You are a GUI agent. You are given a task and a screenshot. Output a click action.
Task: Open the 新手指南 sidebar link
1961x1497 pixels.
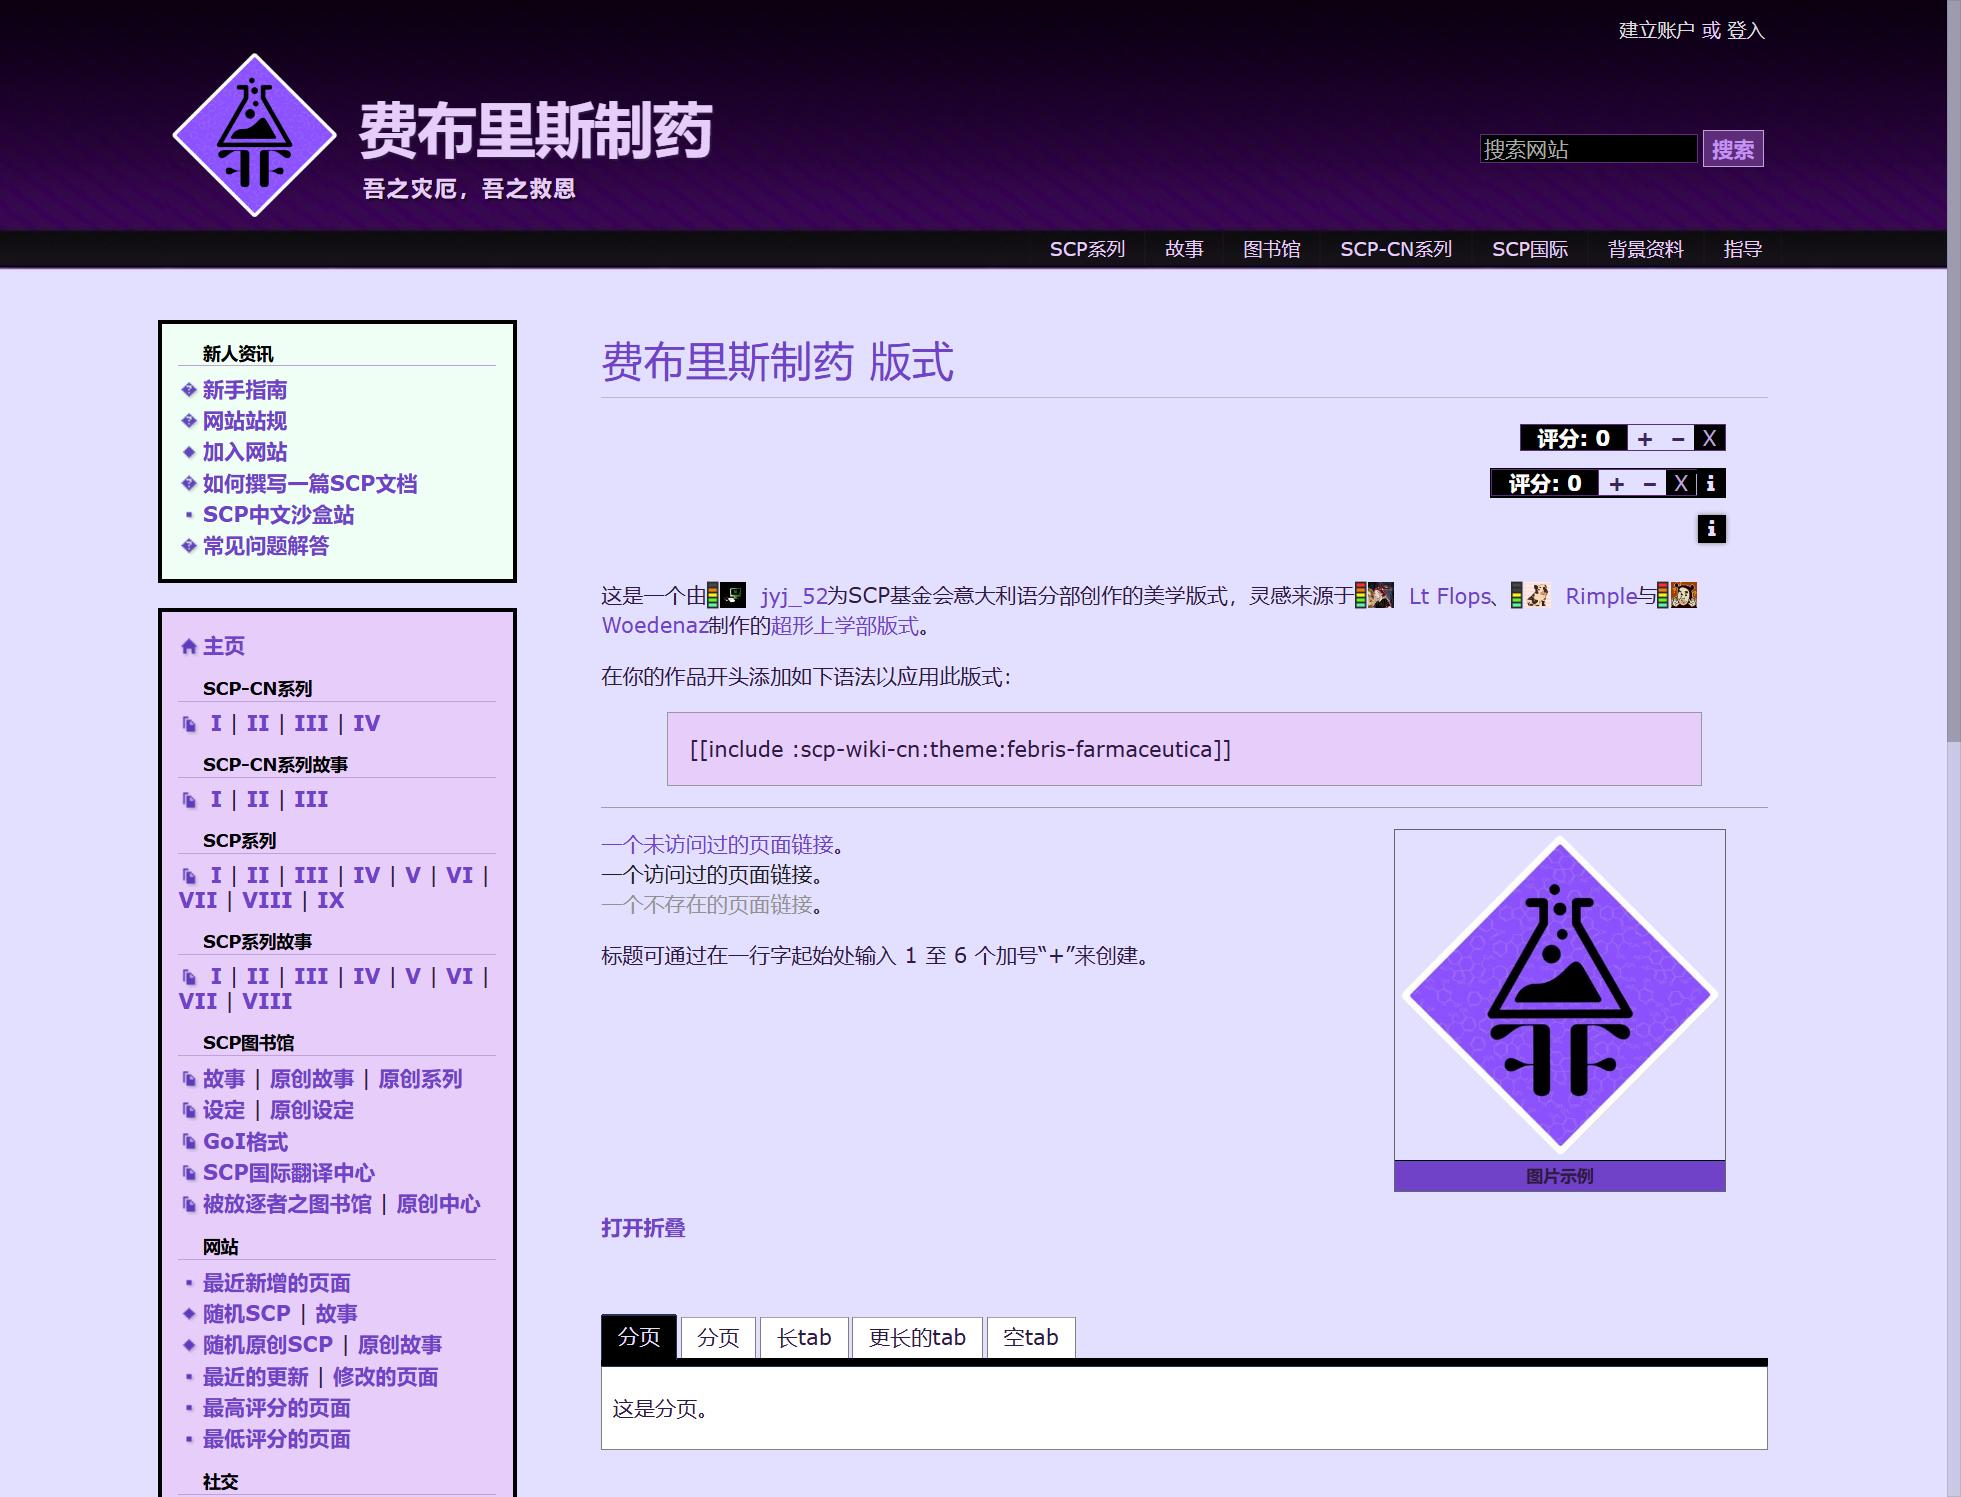click(x=245, y=390)
